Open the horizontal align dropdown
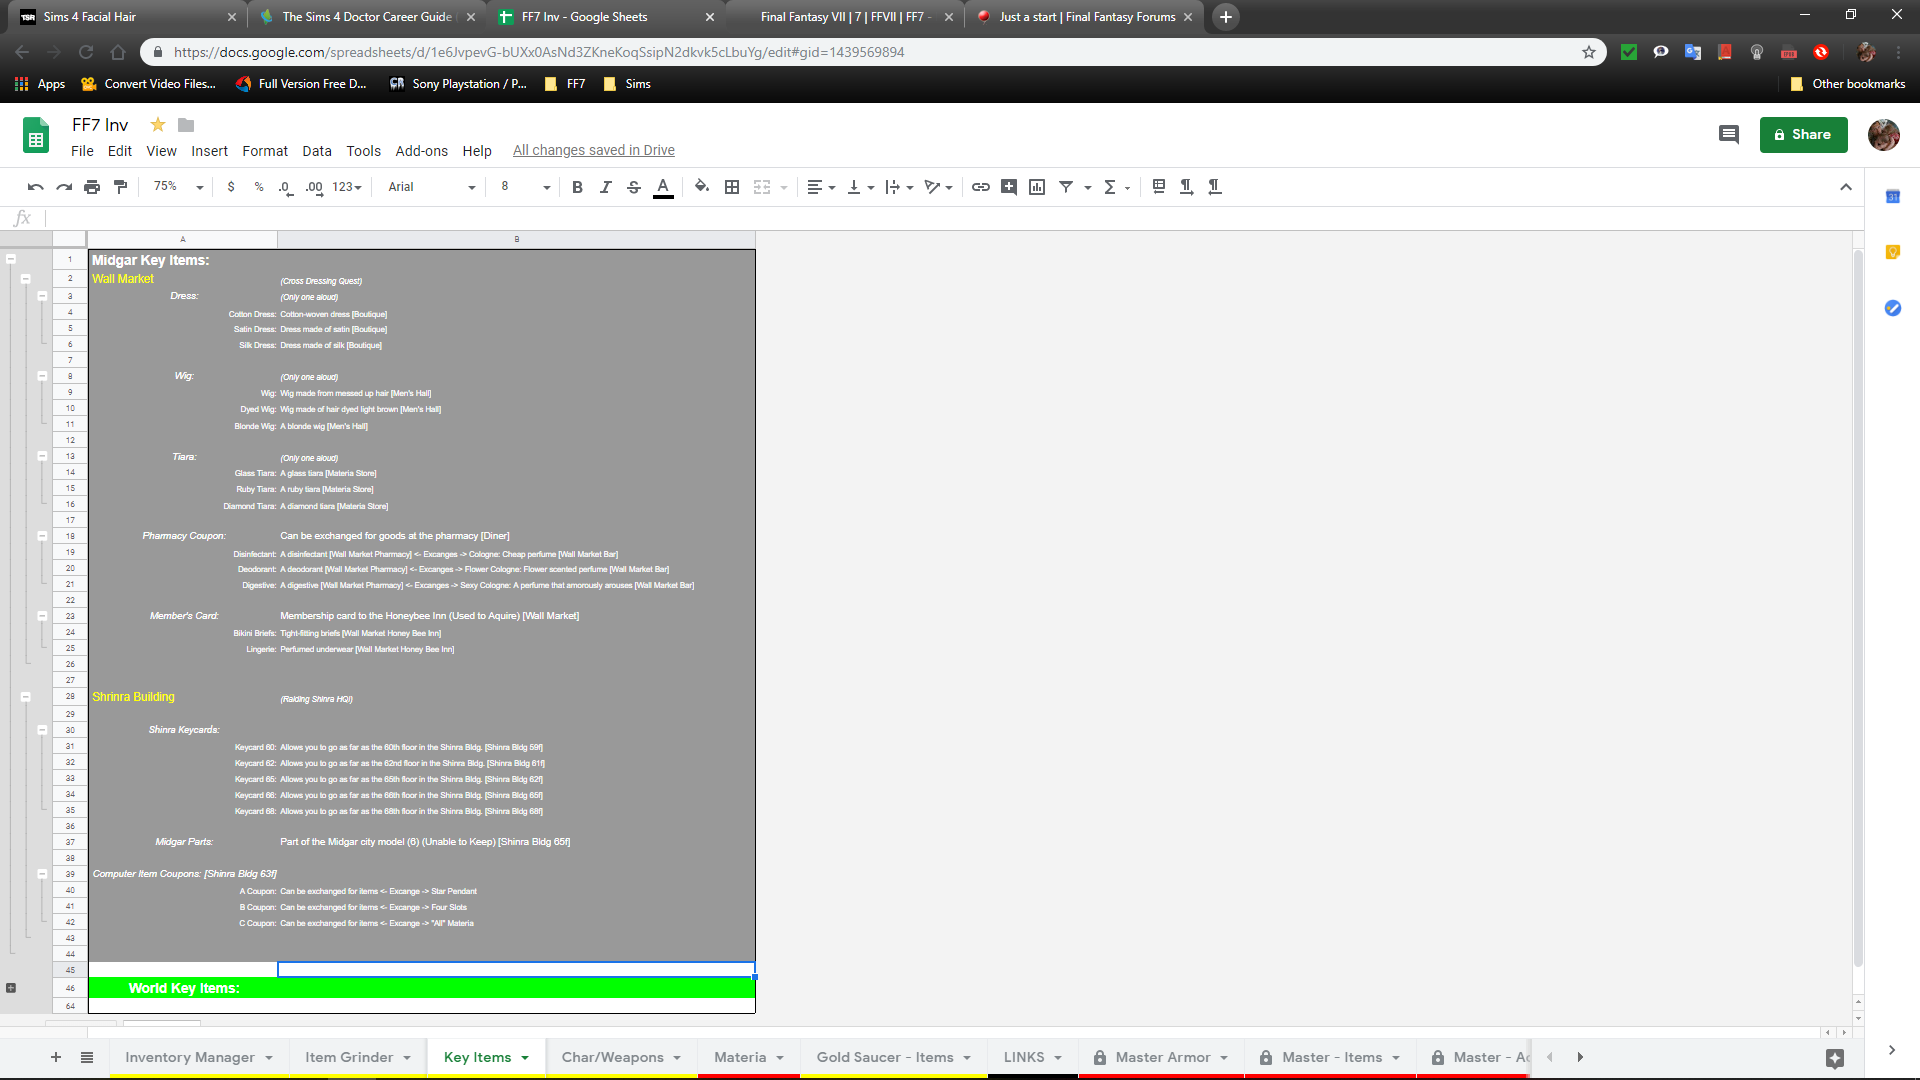 tap(821, 187)
